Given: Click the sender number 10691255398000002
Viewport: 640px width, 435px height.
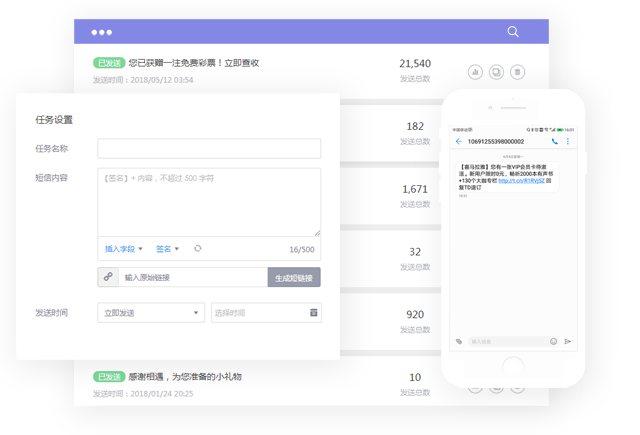Looking at the screenshot, I should tap(496, 142).
